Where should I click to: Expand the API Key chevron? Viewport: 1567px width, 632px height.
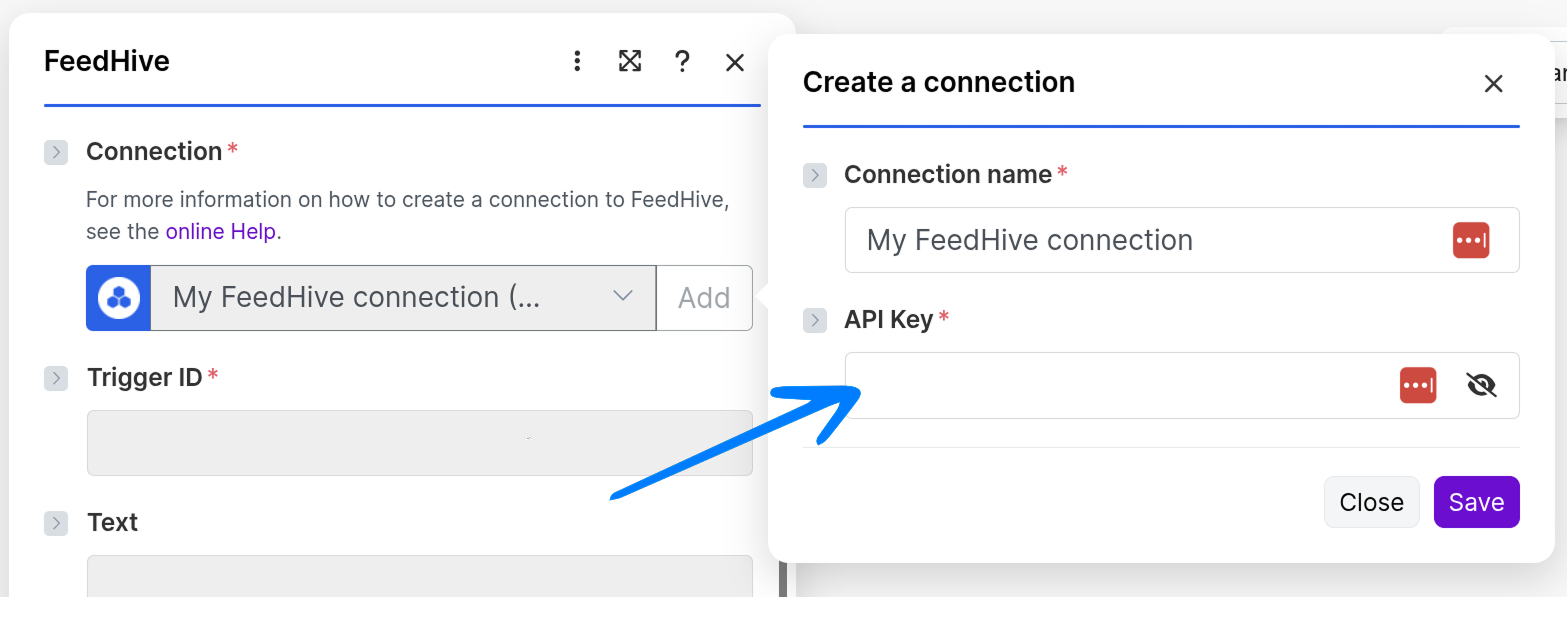pos(815,320)
